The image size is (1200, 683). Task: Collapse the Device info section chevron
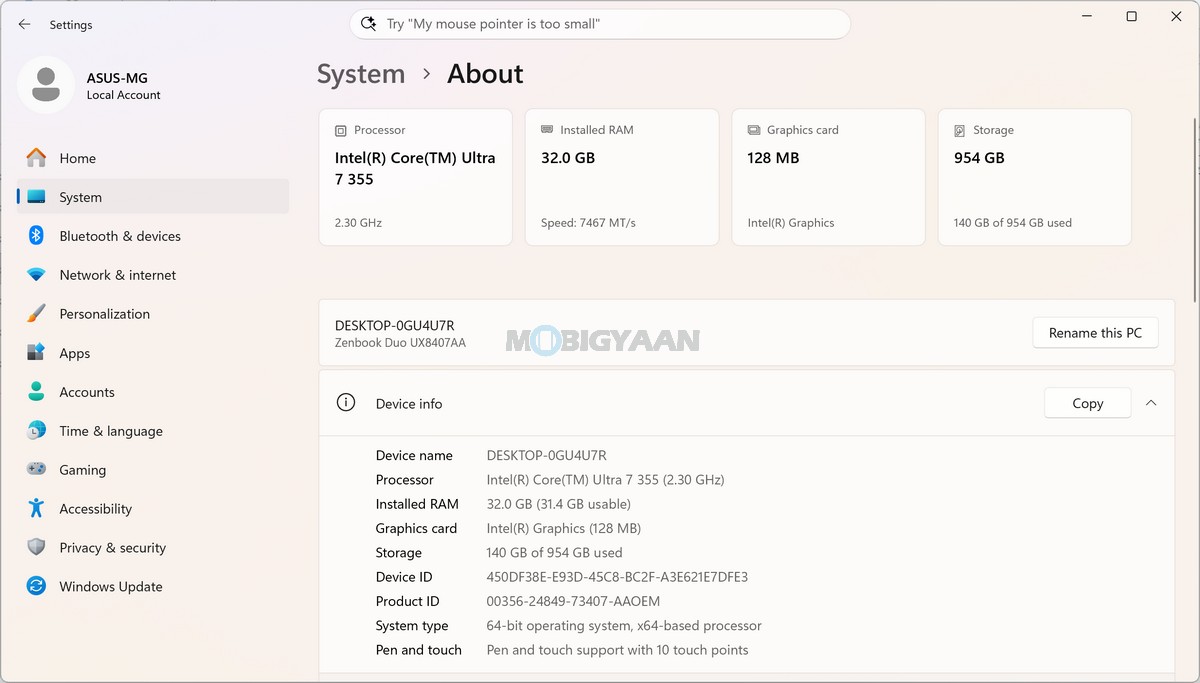(1151, 403)
